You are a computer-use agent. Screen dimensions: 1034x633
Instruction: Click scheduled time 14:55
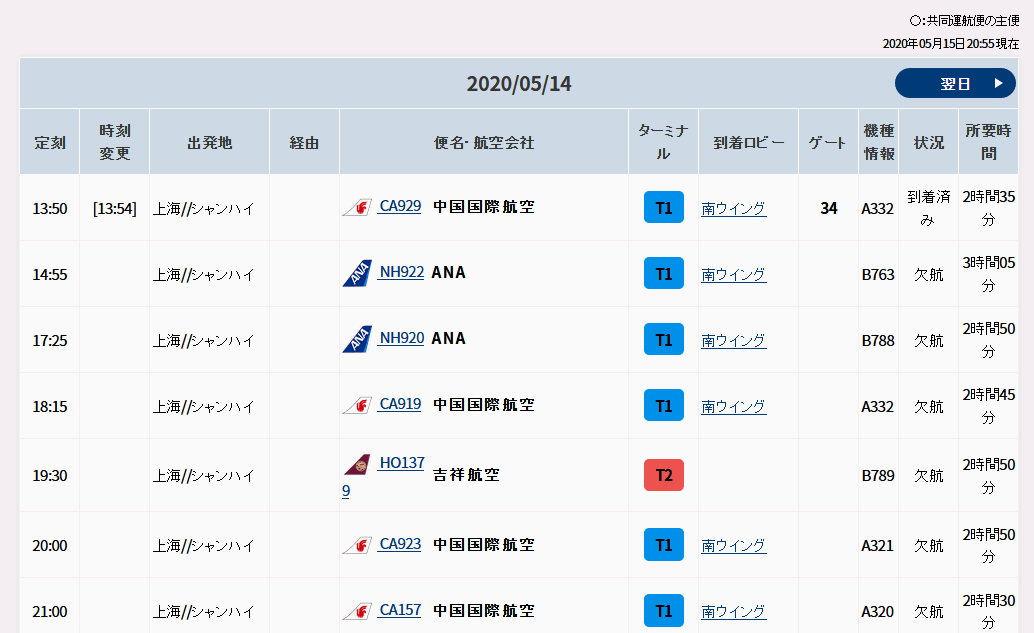tap(50, 275)
